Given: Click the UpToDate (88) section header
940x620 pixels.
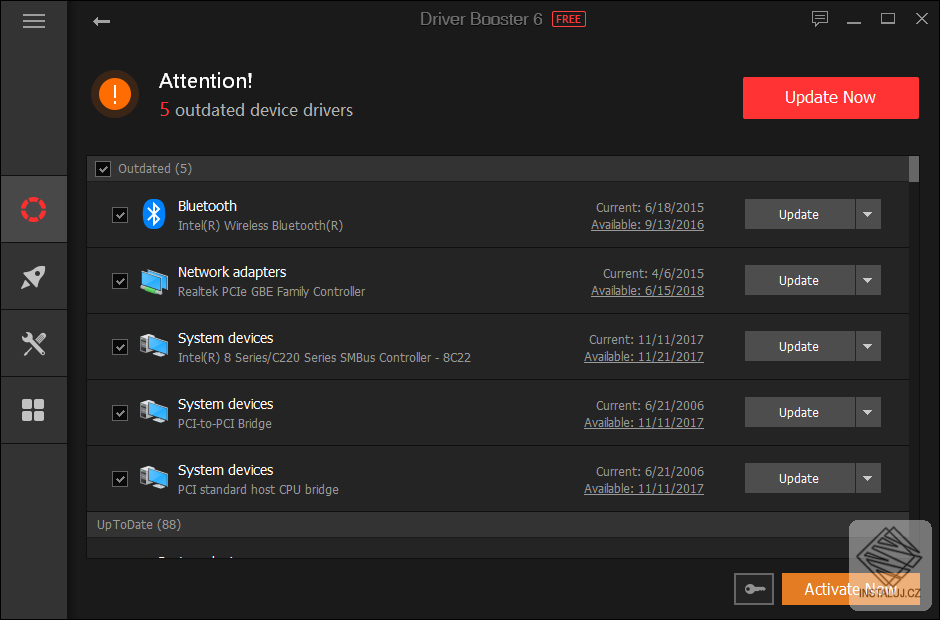Looking at the screenshot, I should (x=498, y=525).
